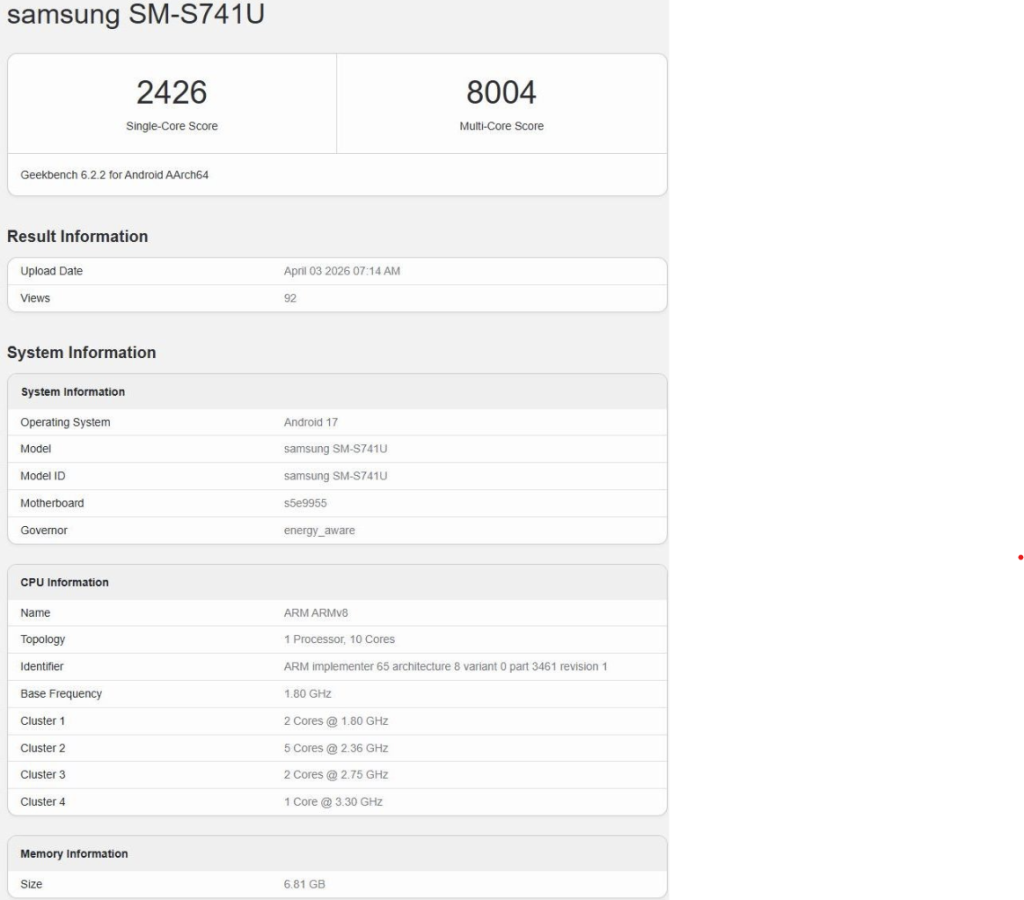This screenshot has width=1024, height=900.
Task: Click the Identifier label
Action: tap(42, 667)
